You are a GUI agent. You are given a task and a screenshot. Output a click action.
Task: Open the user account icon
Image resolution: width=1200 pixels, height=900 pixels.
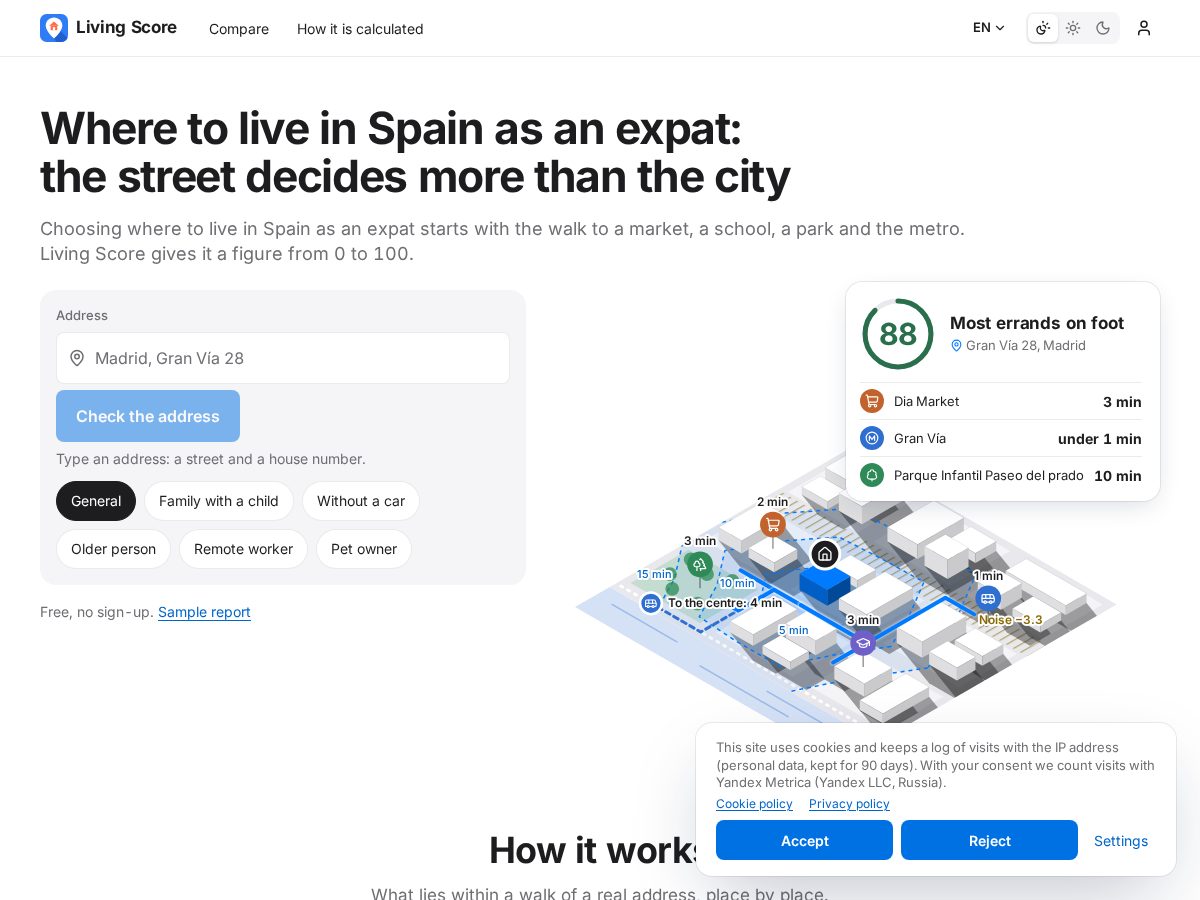(1144, 28)
